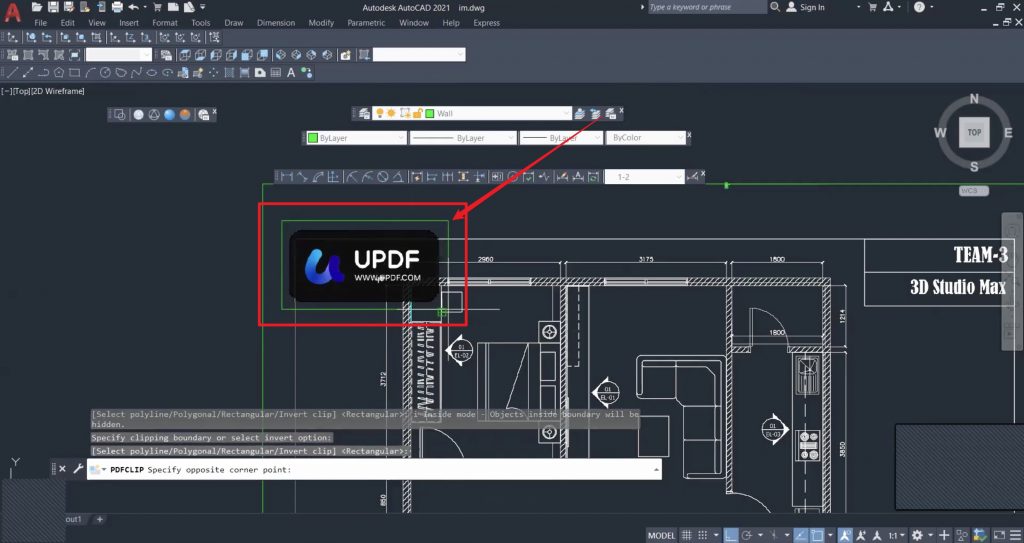Open the quick access toolbar customize arrow

203,7
